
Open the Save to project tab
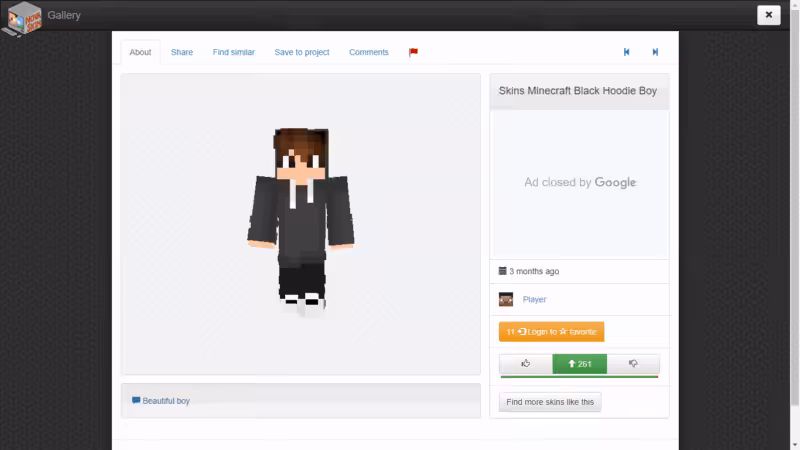pyautogui.click(x=302, y=52)
